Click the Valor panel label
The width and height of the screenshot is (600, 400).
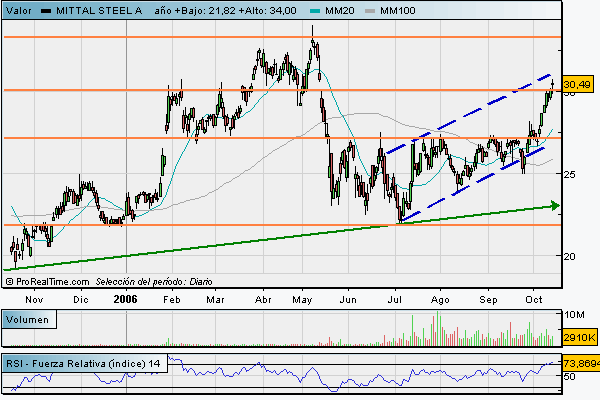(x=19, y=11)
